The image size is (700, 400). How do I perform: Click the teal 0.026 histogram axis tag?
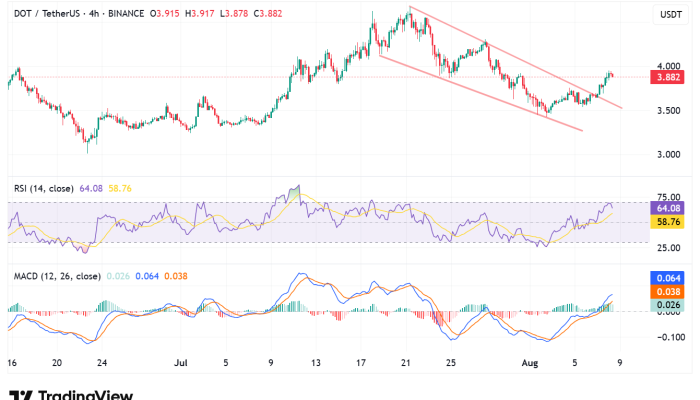[667, 305]
